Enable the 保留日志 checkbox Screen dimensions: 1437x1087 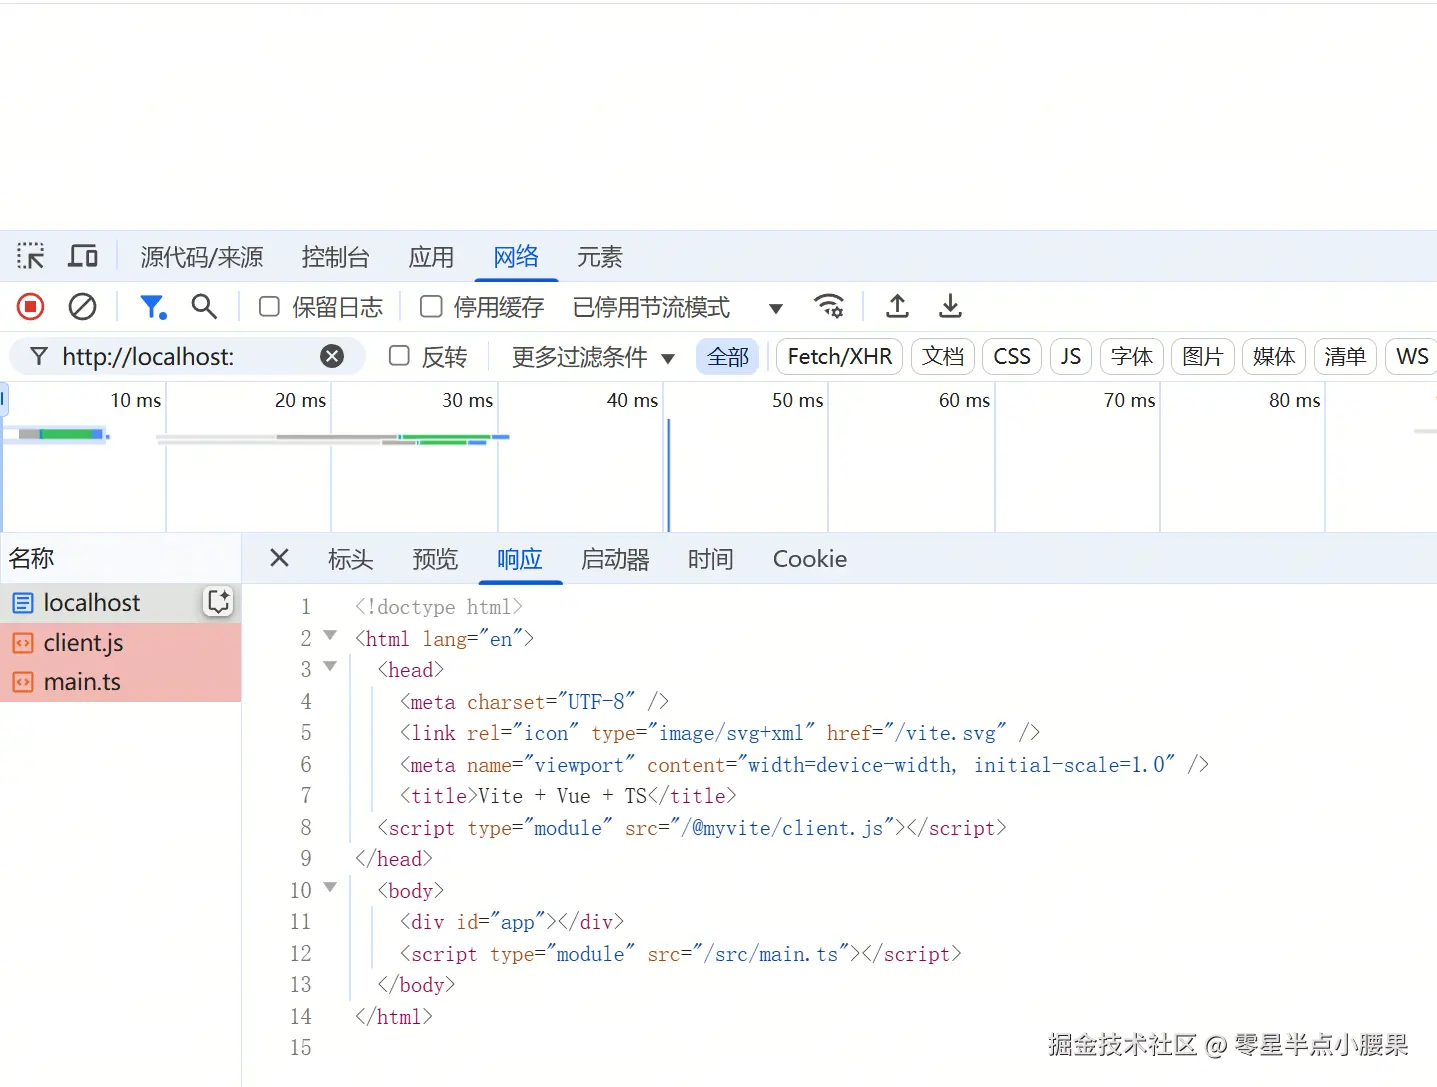pos(269,306)
